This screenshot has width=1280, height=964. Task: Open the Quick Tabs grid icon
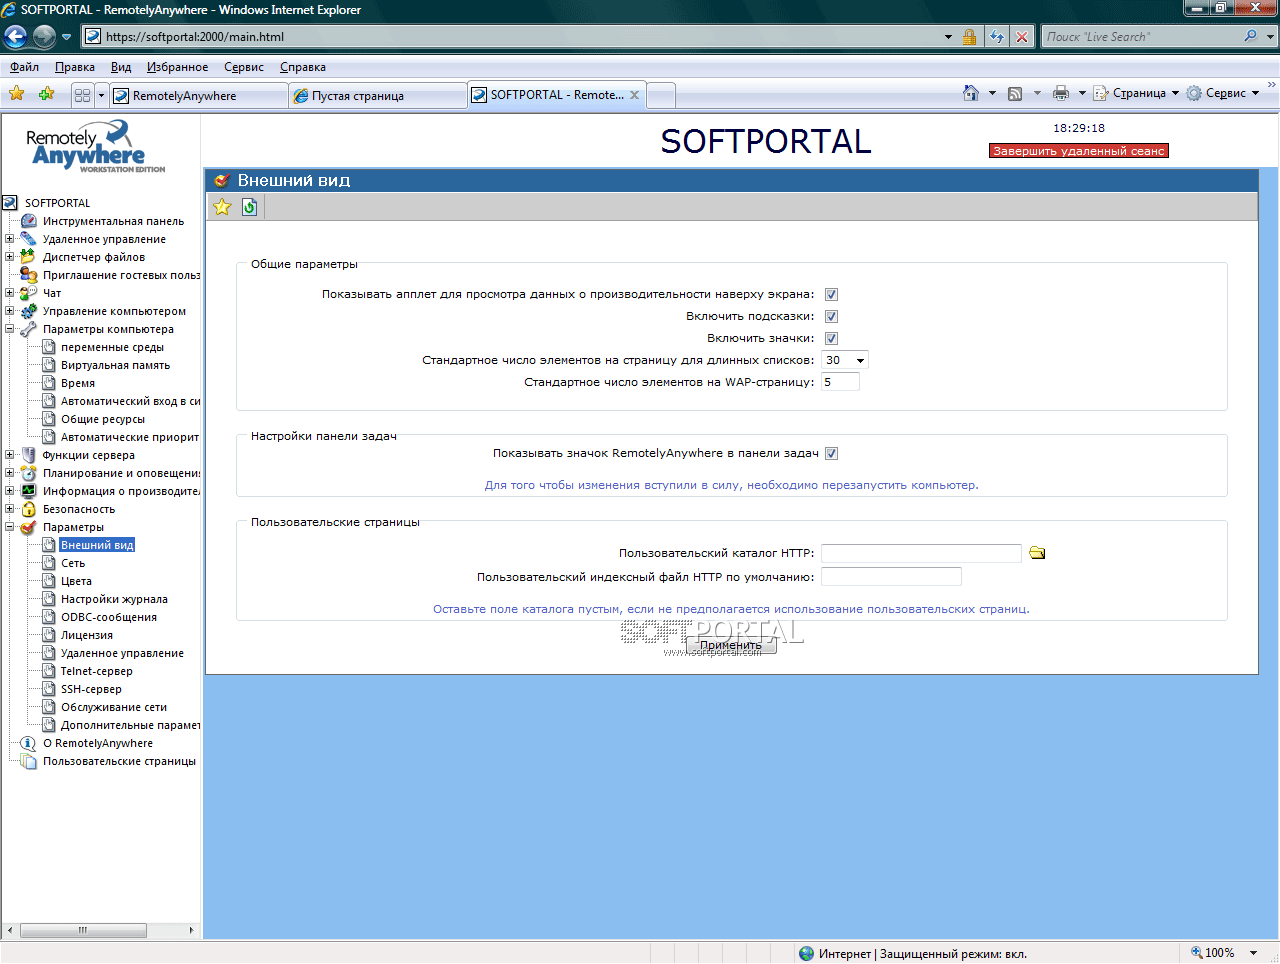click(82, 95)
